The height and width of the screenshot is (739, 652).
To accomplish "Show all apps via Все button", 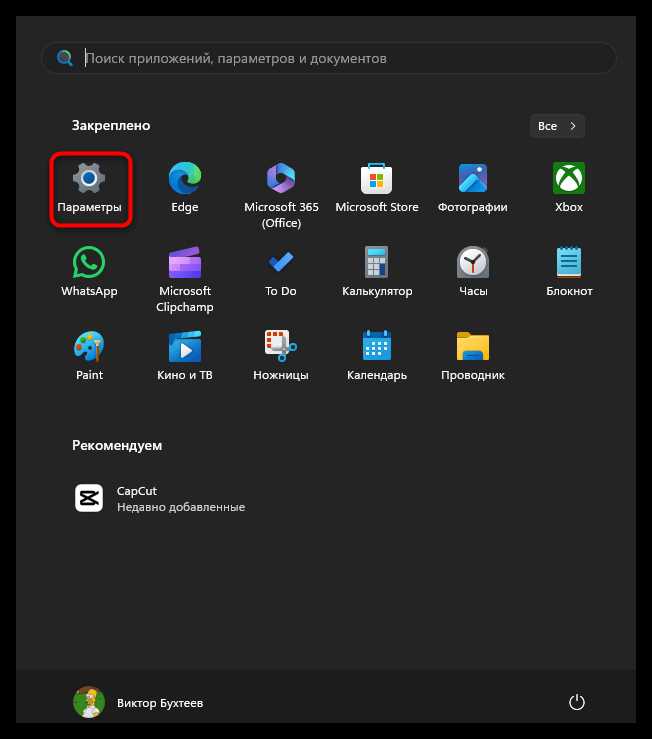I will tap(557, 126).
